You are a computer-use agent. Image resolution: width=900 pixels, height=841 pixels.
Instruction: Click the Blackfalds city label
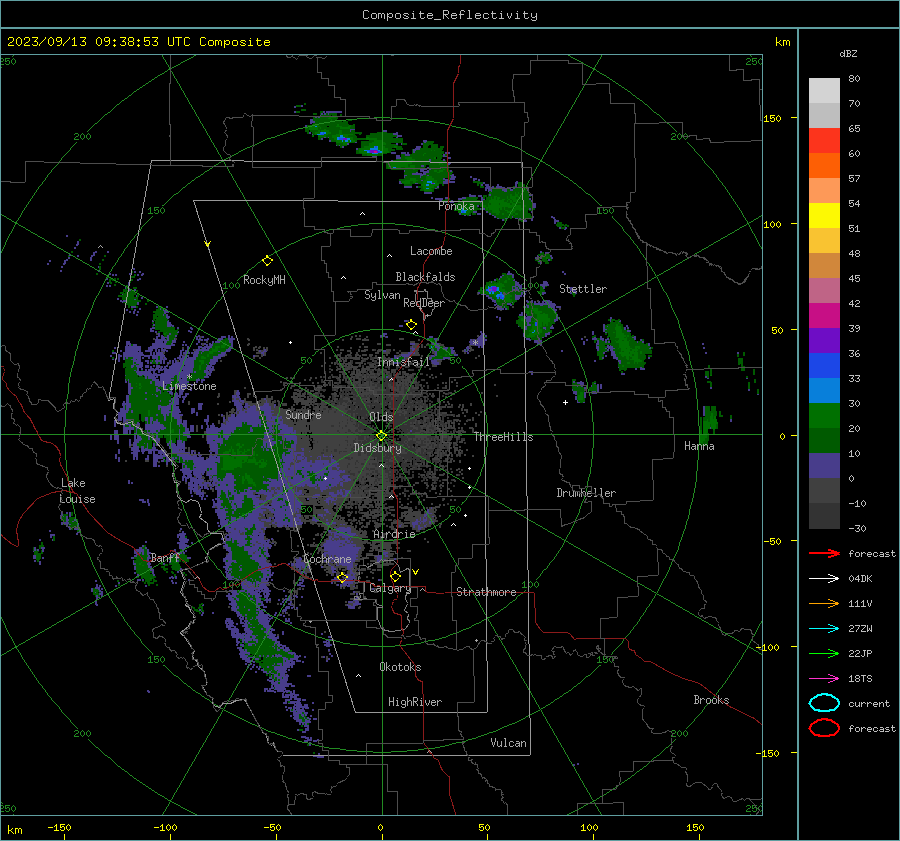[425, 277]
